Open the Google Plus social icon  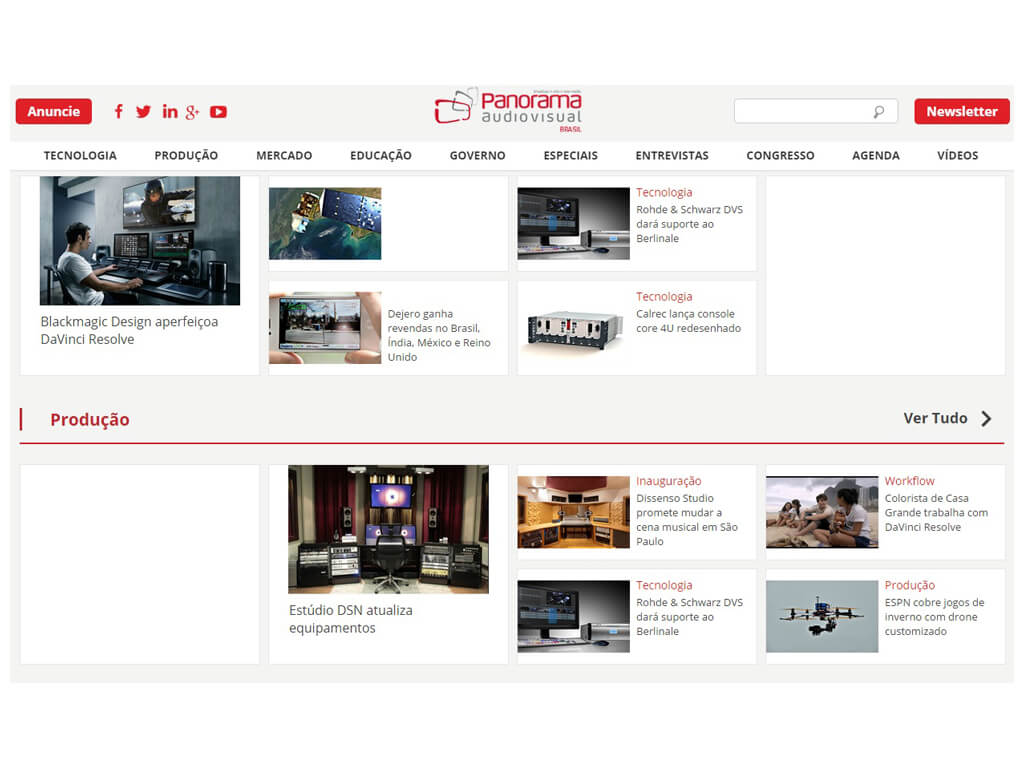click(192, 112)
